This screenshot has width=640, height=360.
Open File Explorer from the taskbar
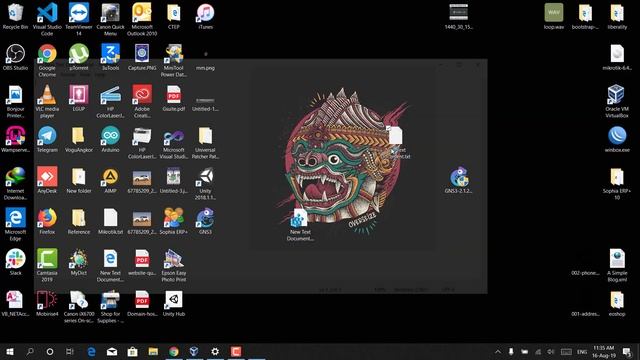click(x=153, y=351)
